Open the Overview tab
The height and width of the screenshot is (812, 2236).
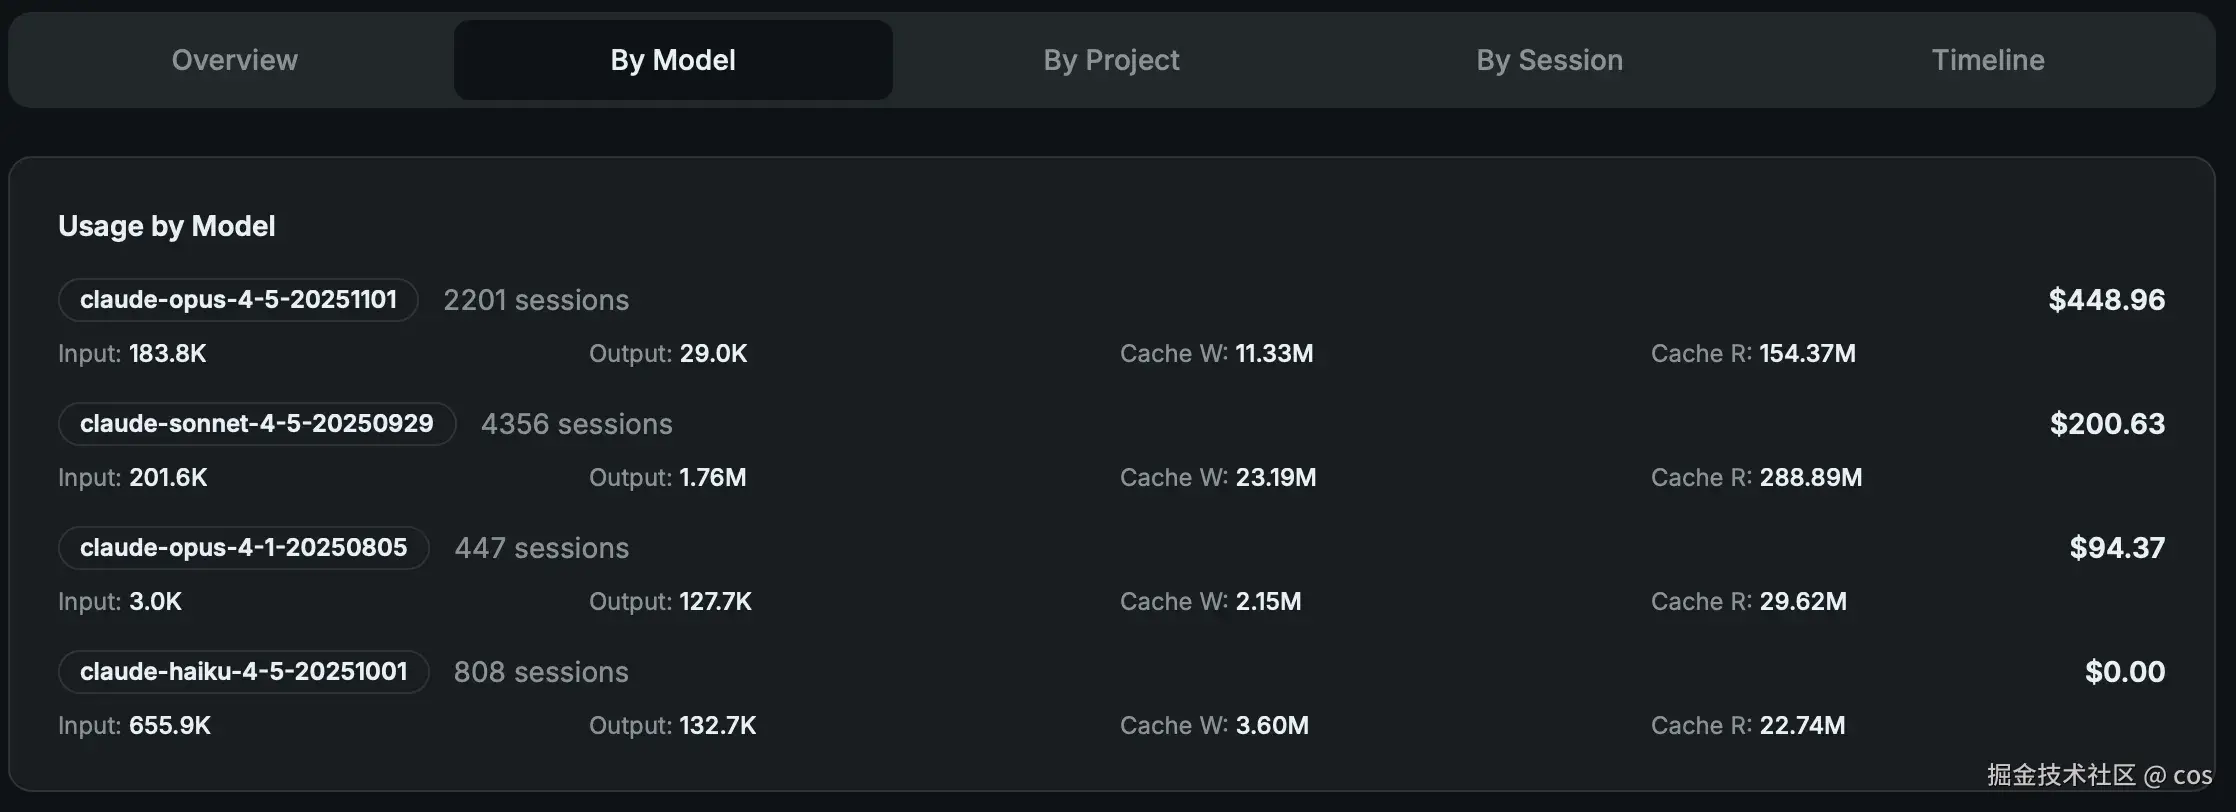[x=235, y=60]
